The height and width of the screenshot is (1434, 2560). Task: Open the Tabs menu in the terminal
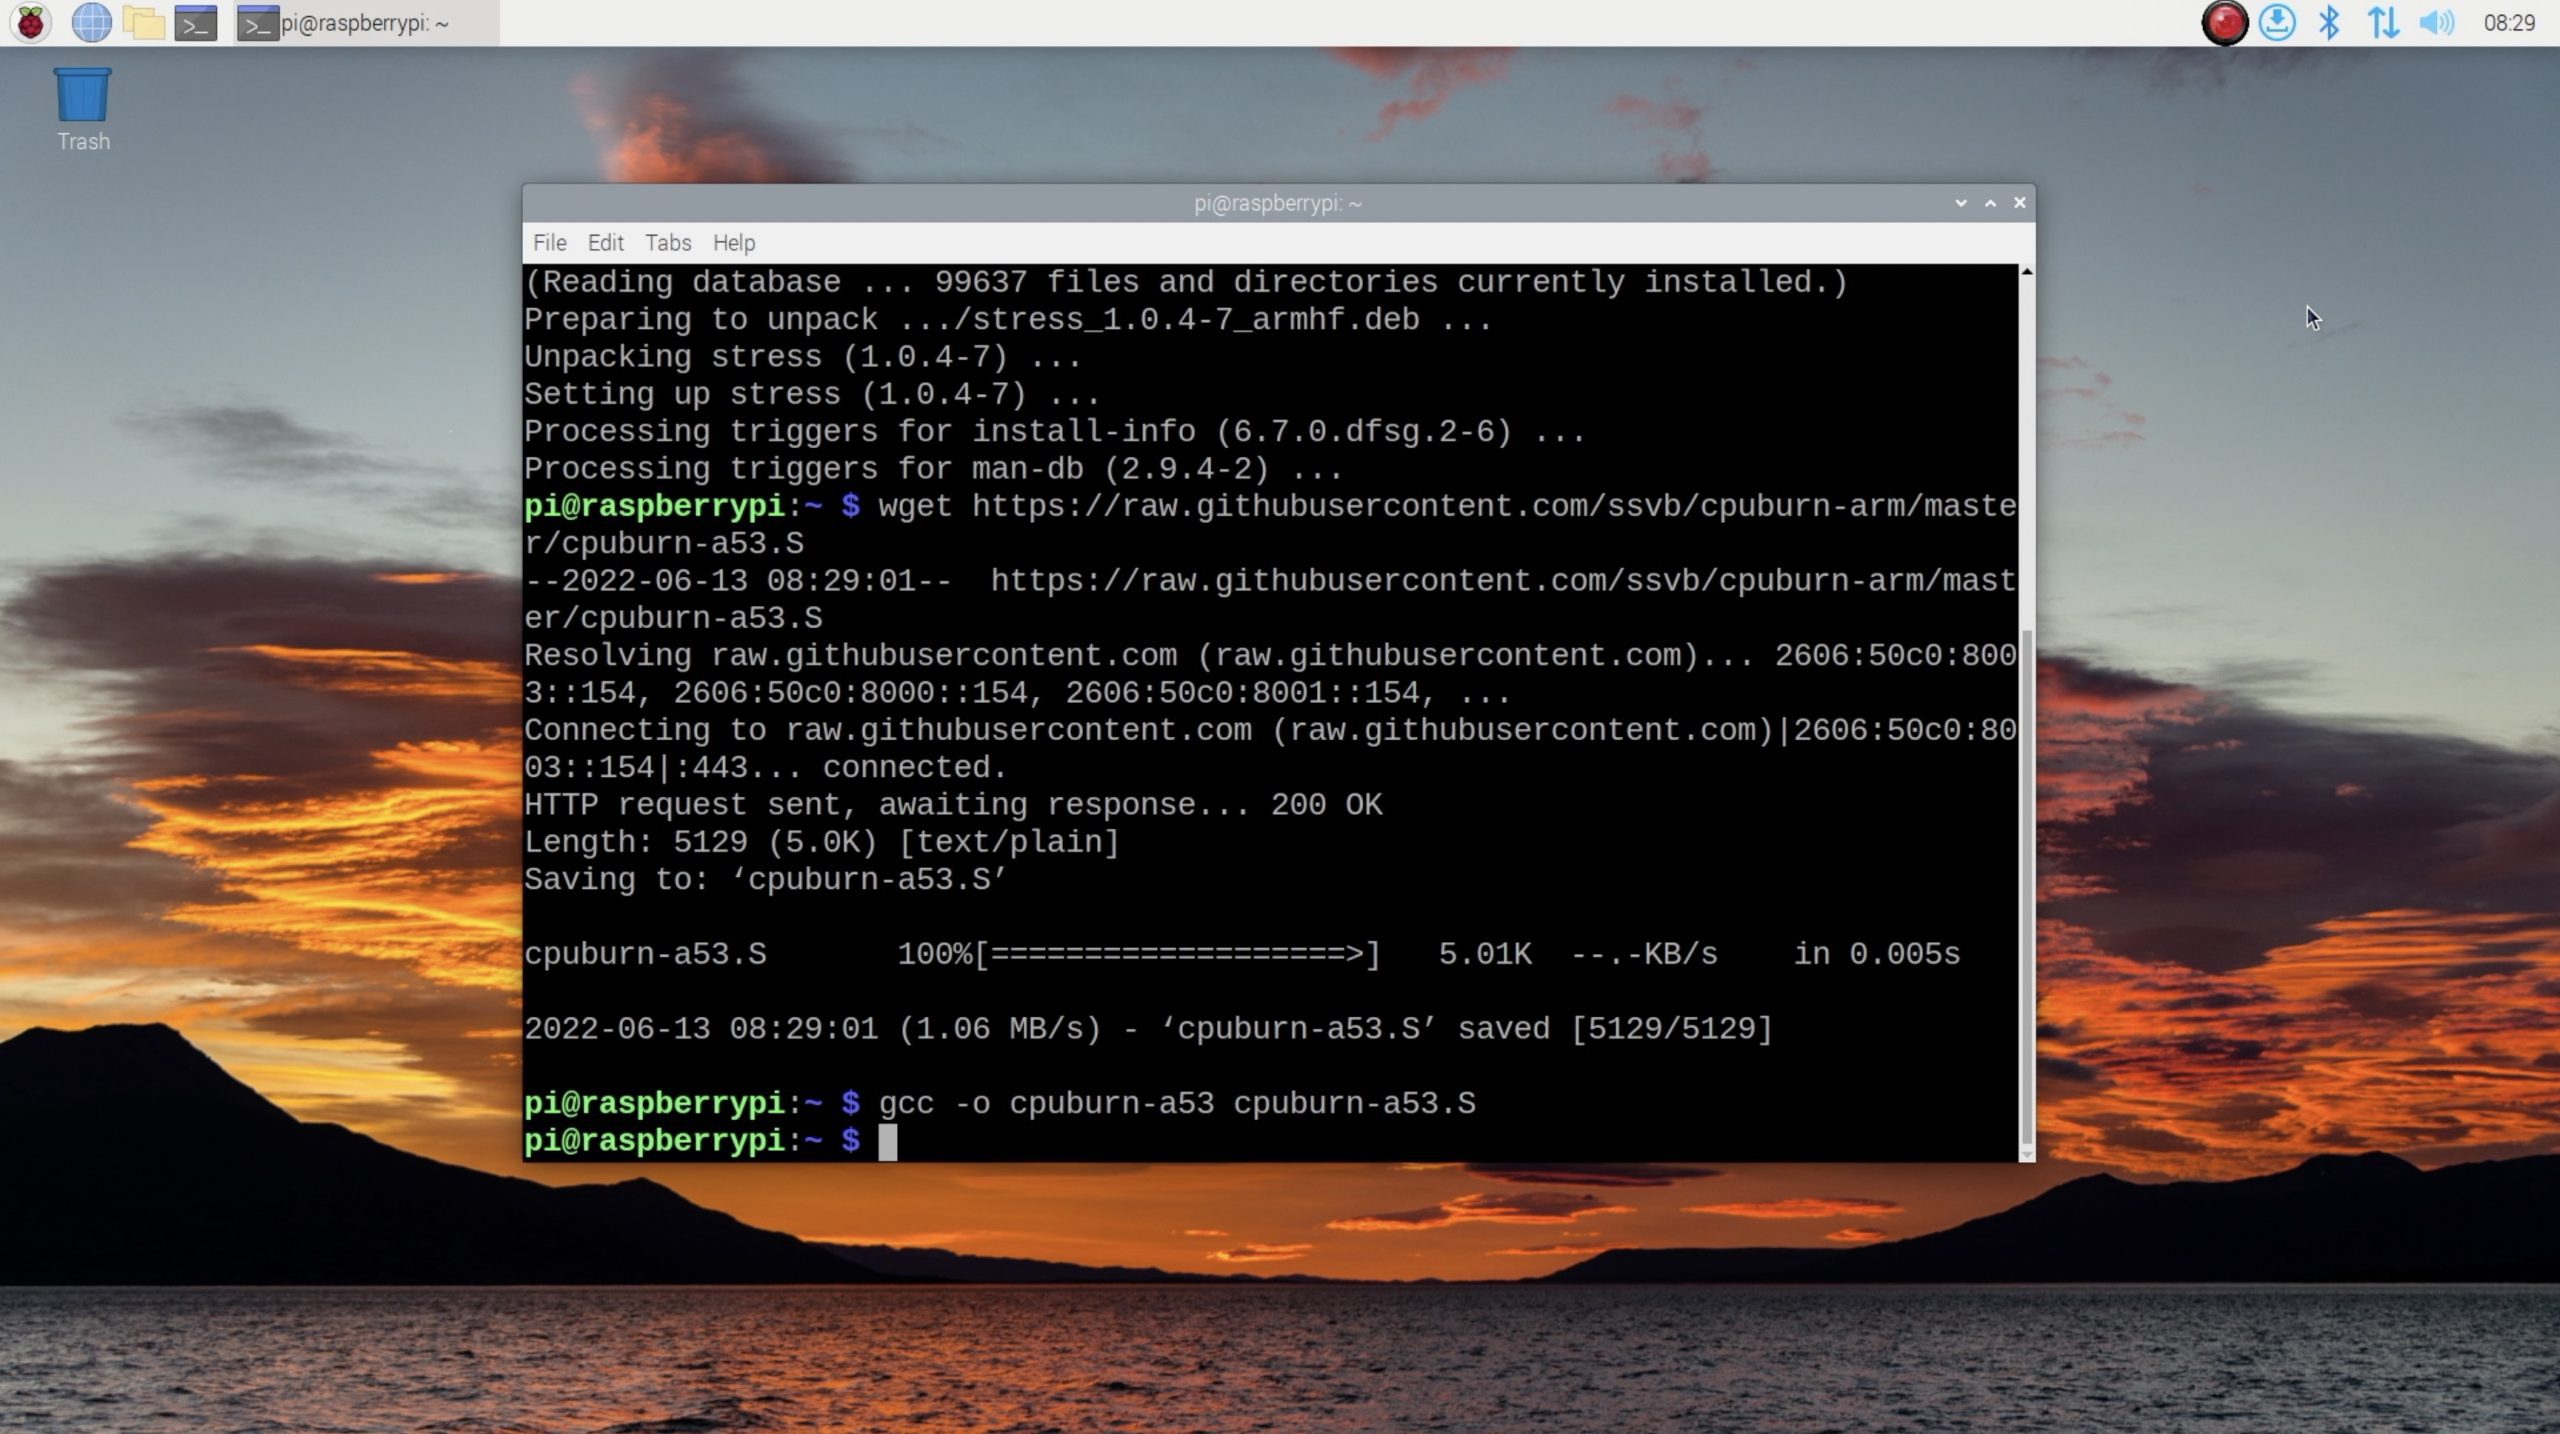[x=667, y=243]
